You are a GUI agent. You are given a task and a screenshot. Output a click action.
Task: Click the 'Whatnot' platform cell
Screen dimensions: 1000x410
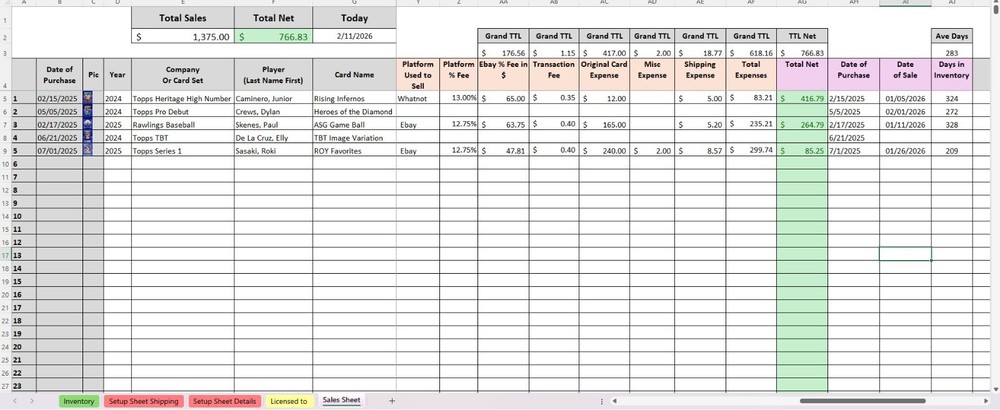click(418, 98)
